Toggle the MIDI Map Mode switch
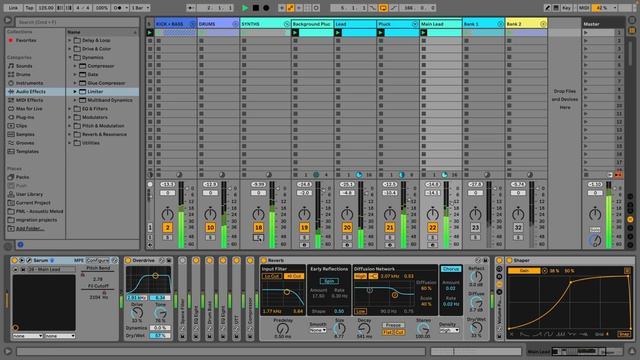Image resolution: width=640 pixels, height=360 pixels. tap(584, 8)
